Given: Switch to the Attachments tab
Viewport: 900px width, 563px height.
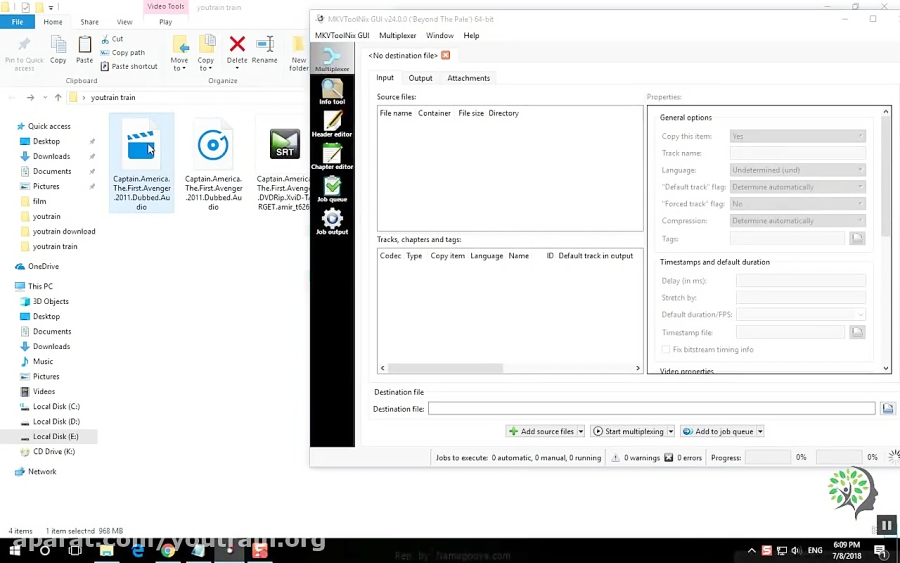Looking at the screenshot, I should (x=468, y=78).
